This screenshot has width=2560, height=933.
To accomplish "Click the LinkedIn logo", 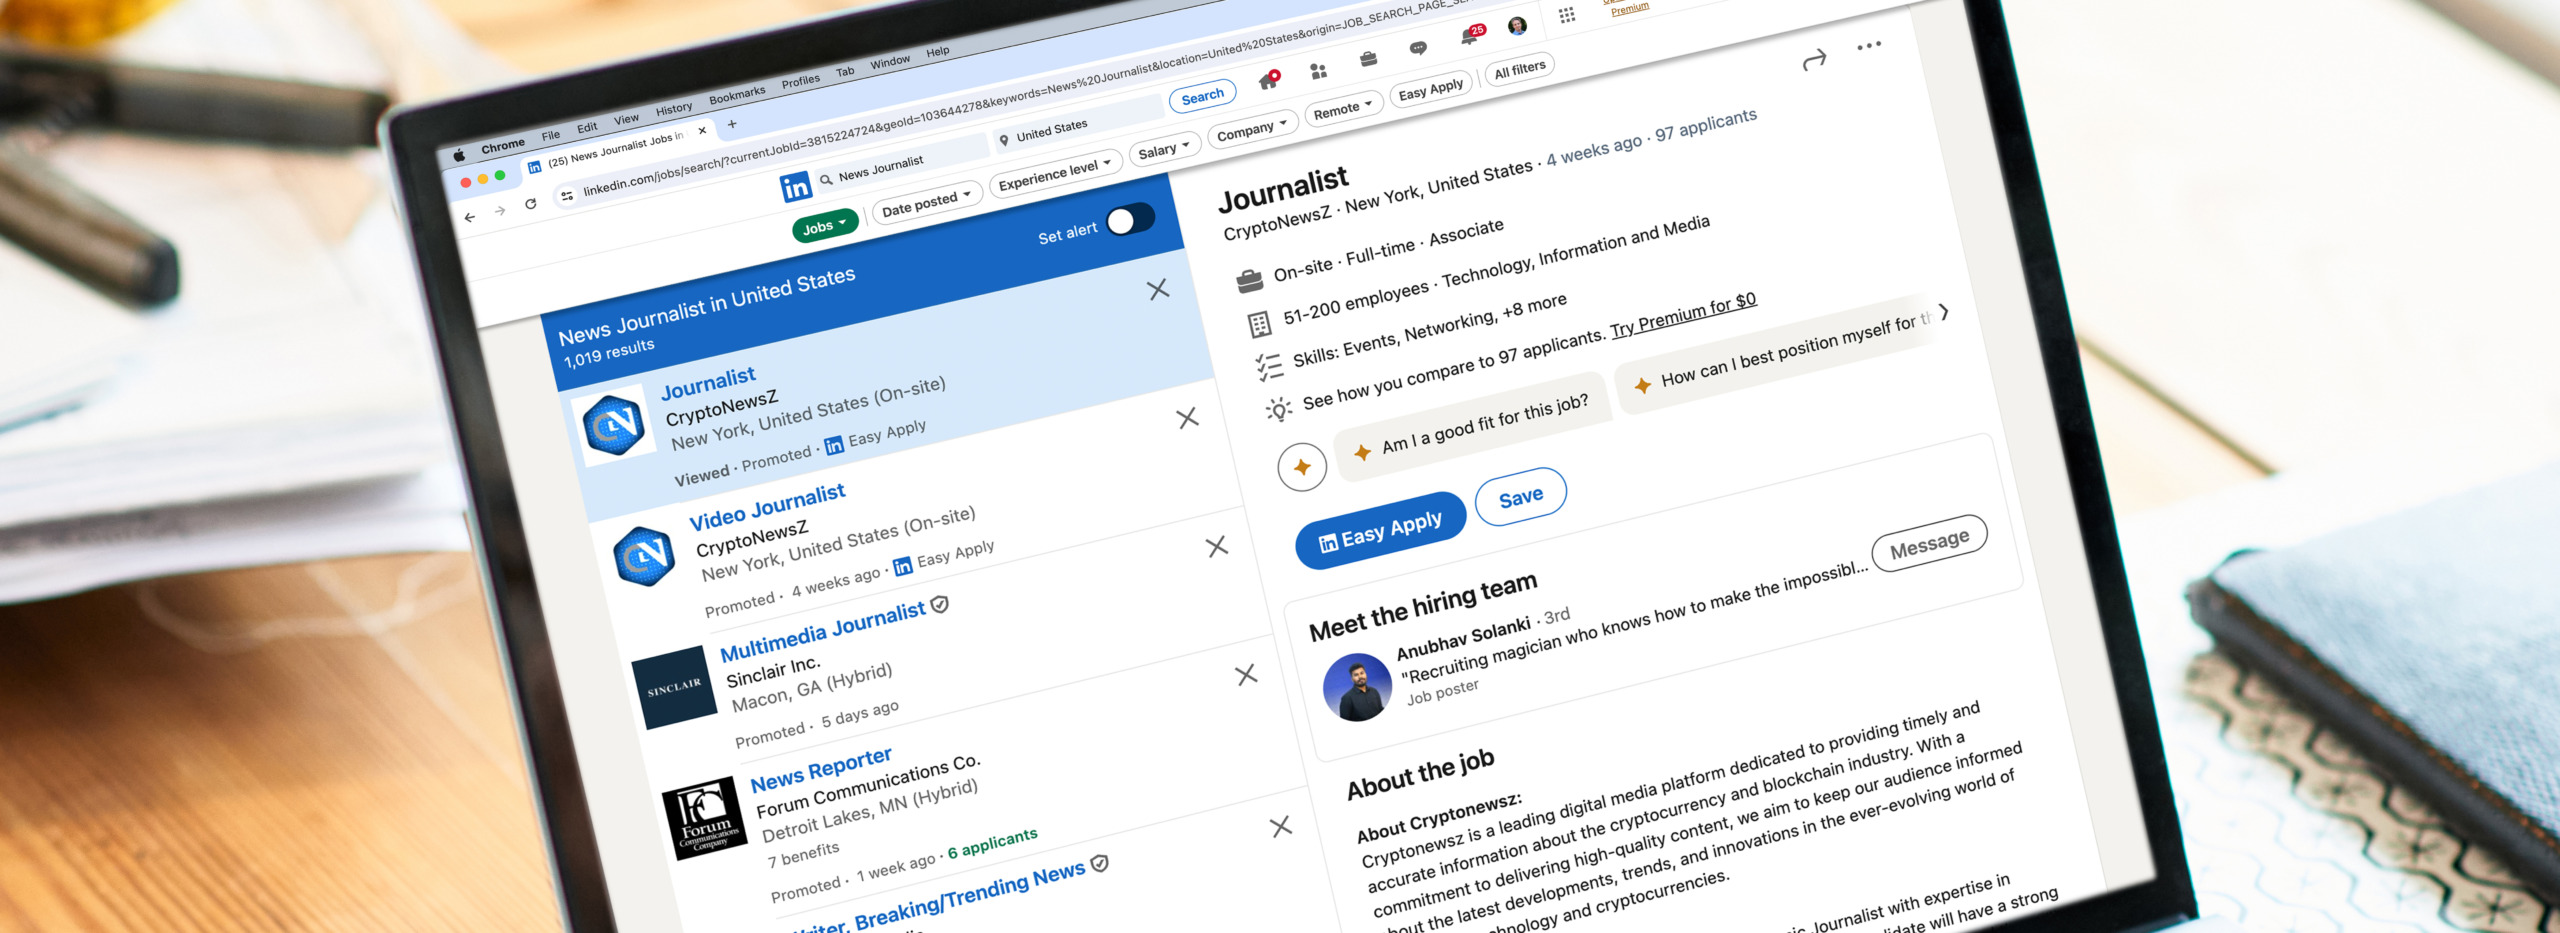I will [x=796, y=187].
